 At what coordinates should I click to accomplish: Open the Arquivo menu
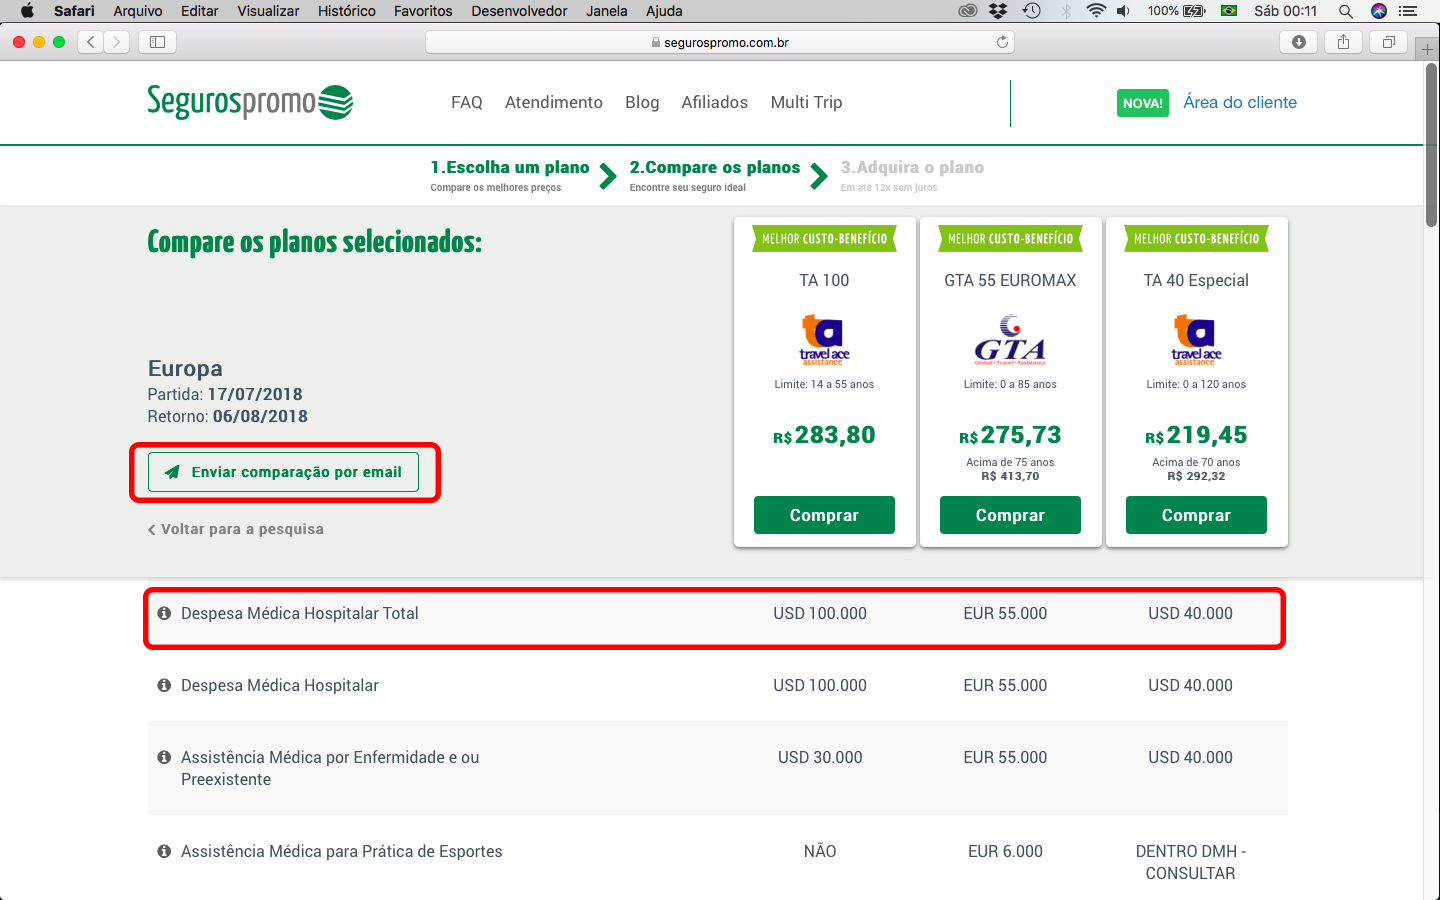[x=138, y=11]
